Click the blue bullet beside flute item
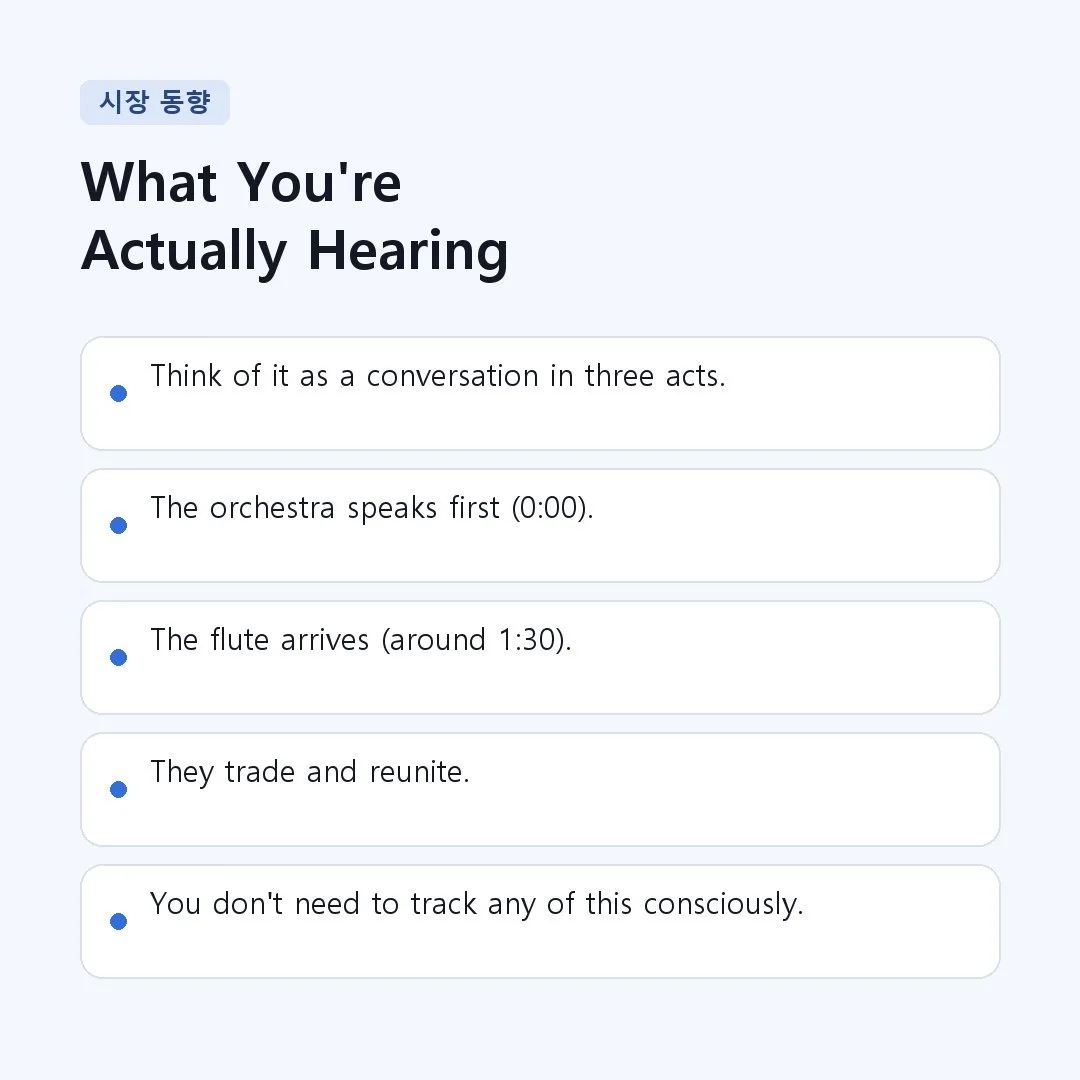 [118, 657]
